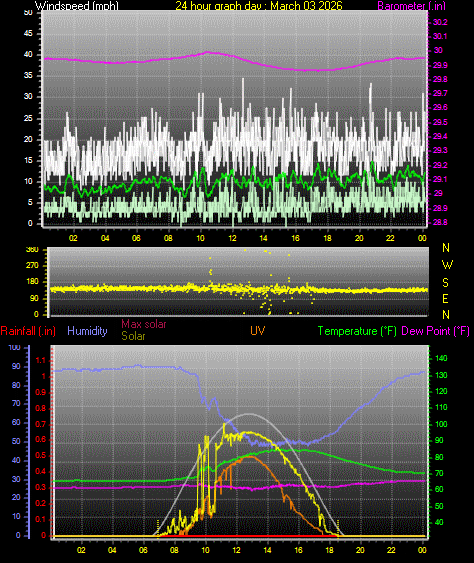The height and width of the screenshot is (563, 474).
Task: Select the '24 hour graph day : March 03 2026' heading
Action: [x=259, y=6]
